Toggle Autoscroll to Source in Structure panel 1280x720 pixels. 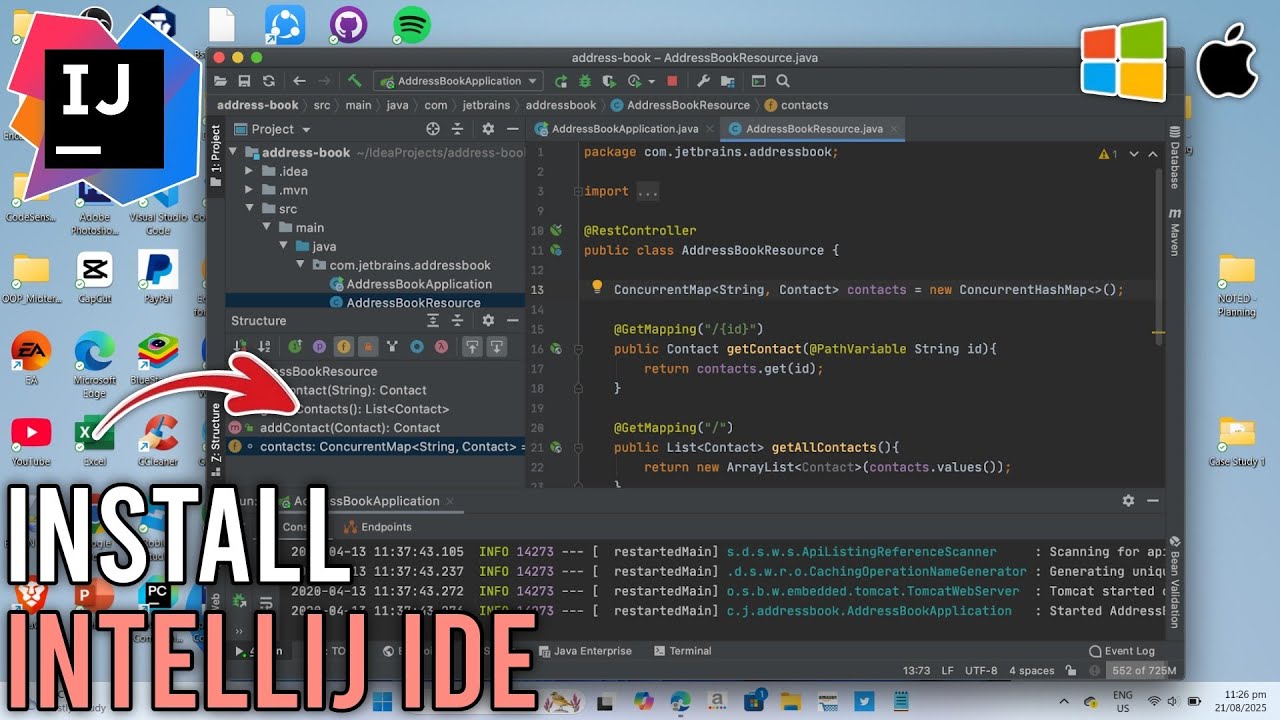point(472,346)
